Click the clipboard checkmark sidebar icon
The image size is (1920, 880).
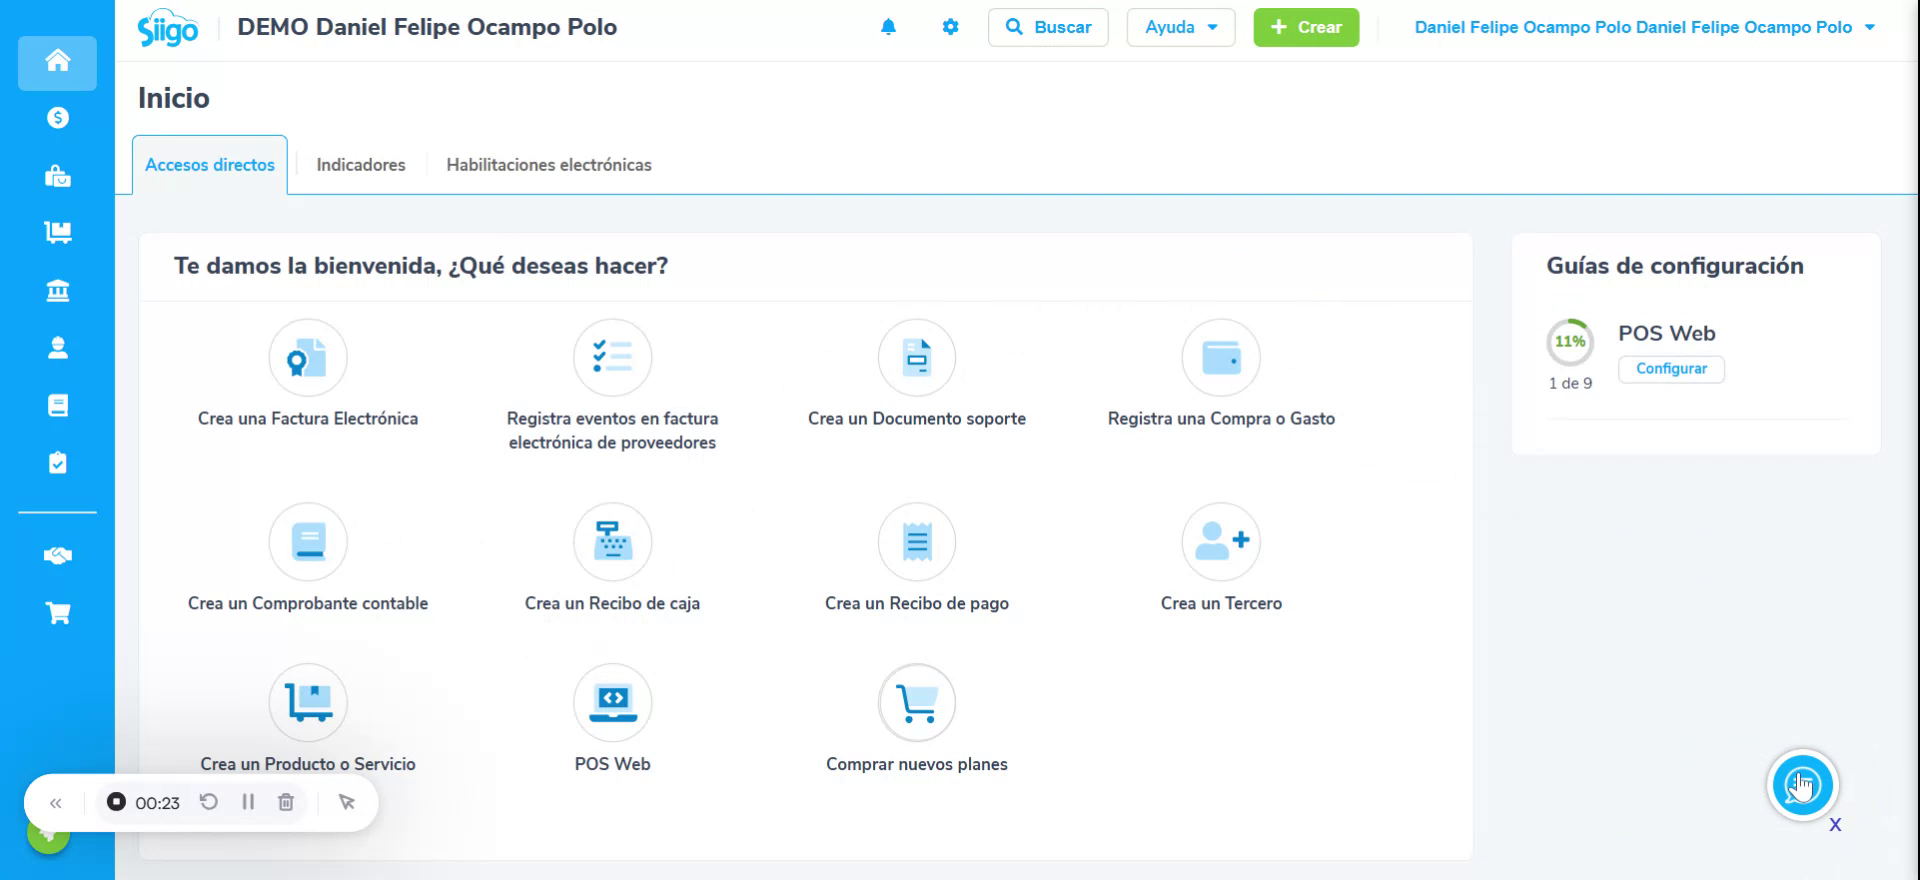[x=57, y=463]
